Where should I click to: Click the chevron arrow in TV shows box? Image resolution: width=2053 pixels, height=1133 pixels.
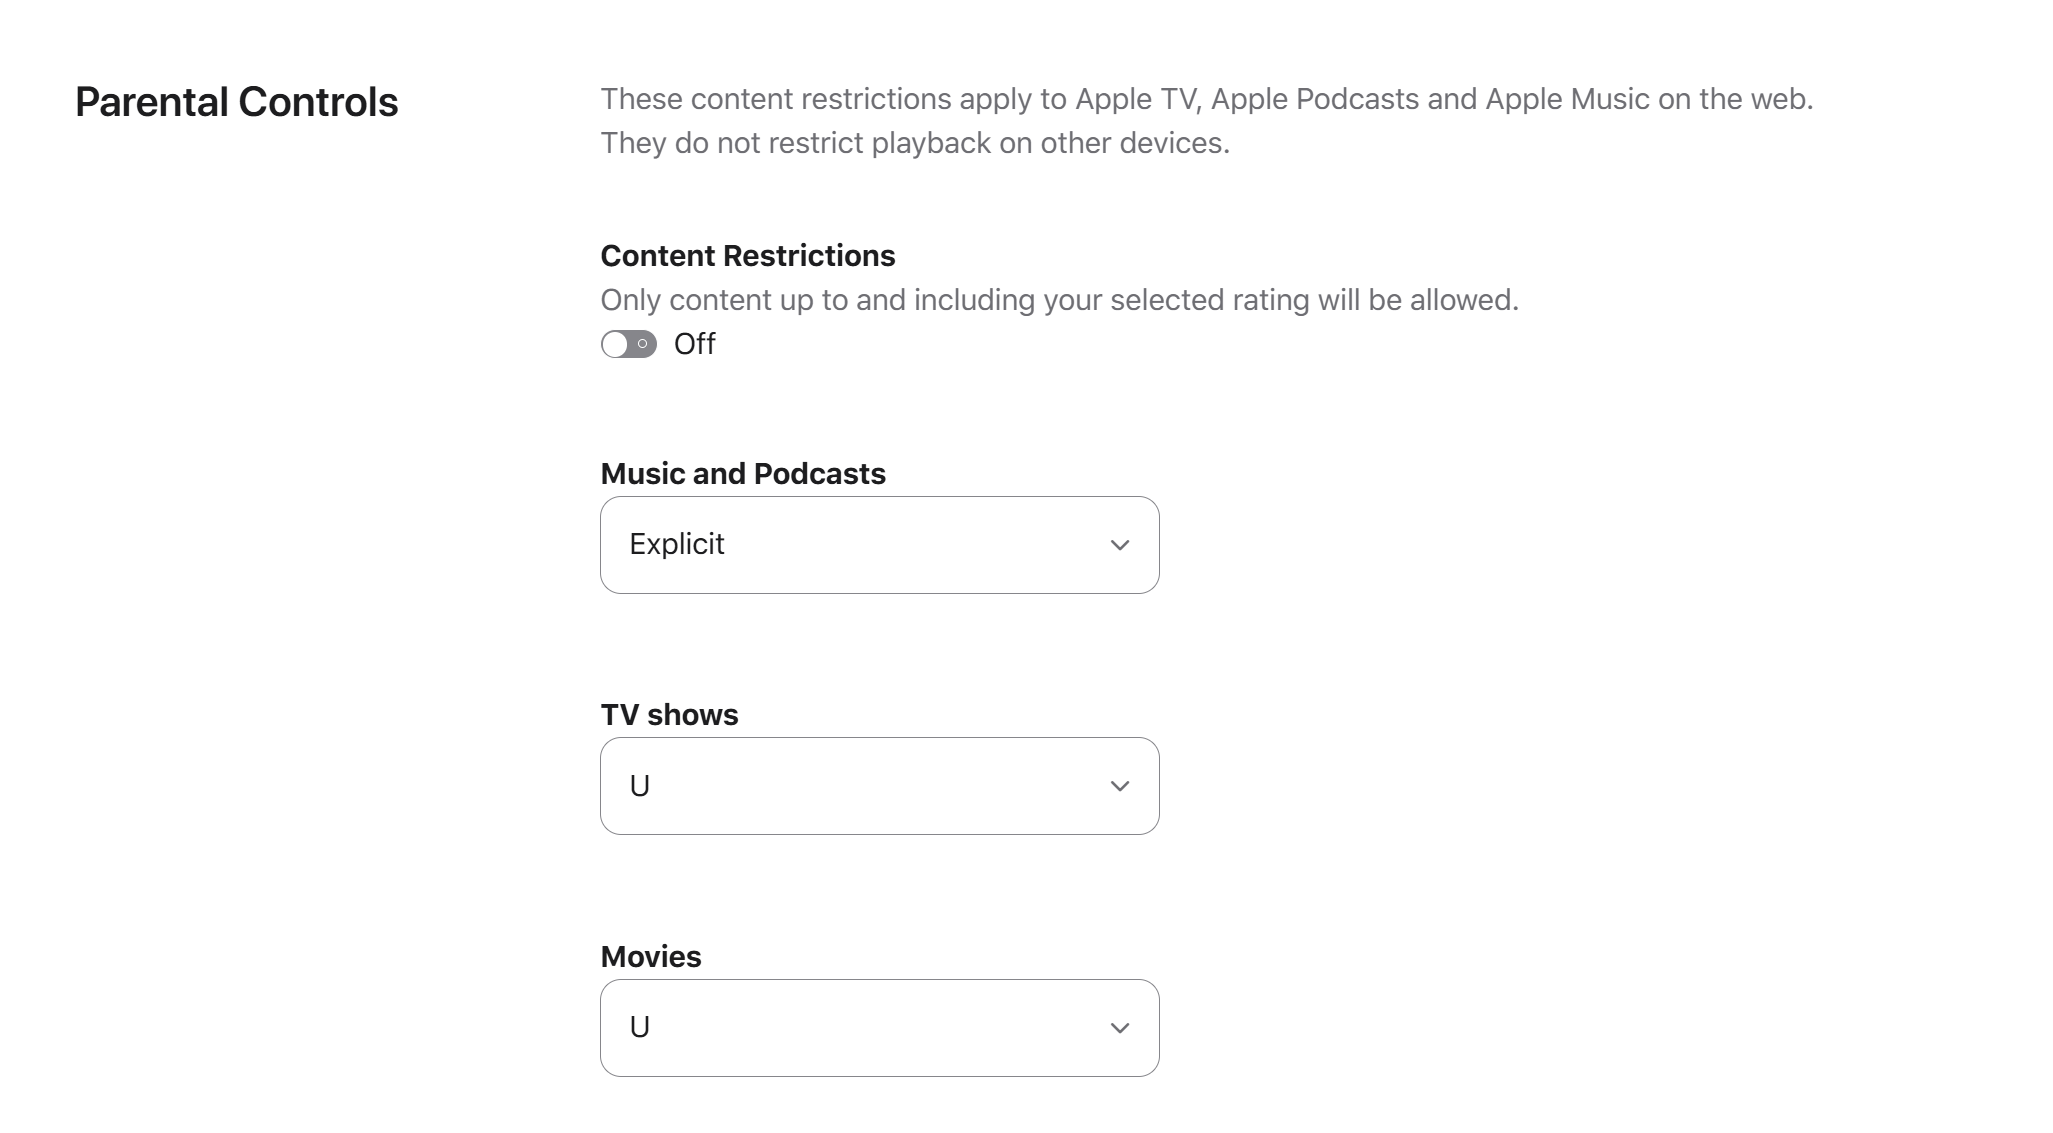point(1120,786)
